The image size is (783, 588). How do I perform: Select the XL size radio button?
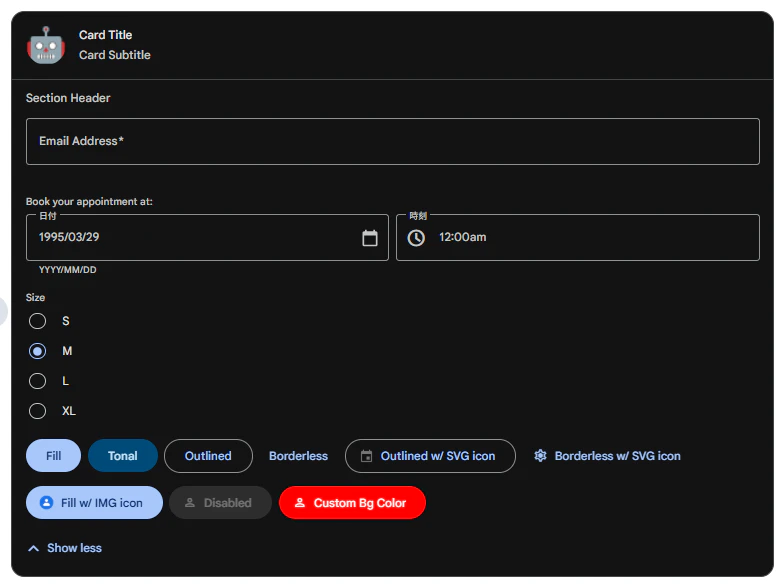click(x=37, y=411)
